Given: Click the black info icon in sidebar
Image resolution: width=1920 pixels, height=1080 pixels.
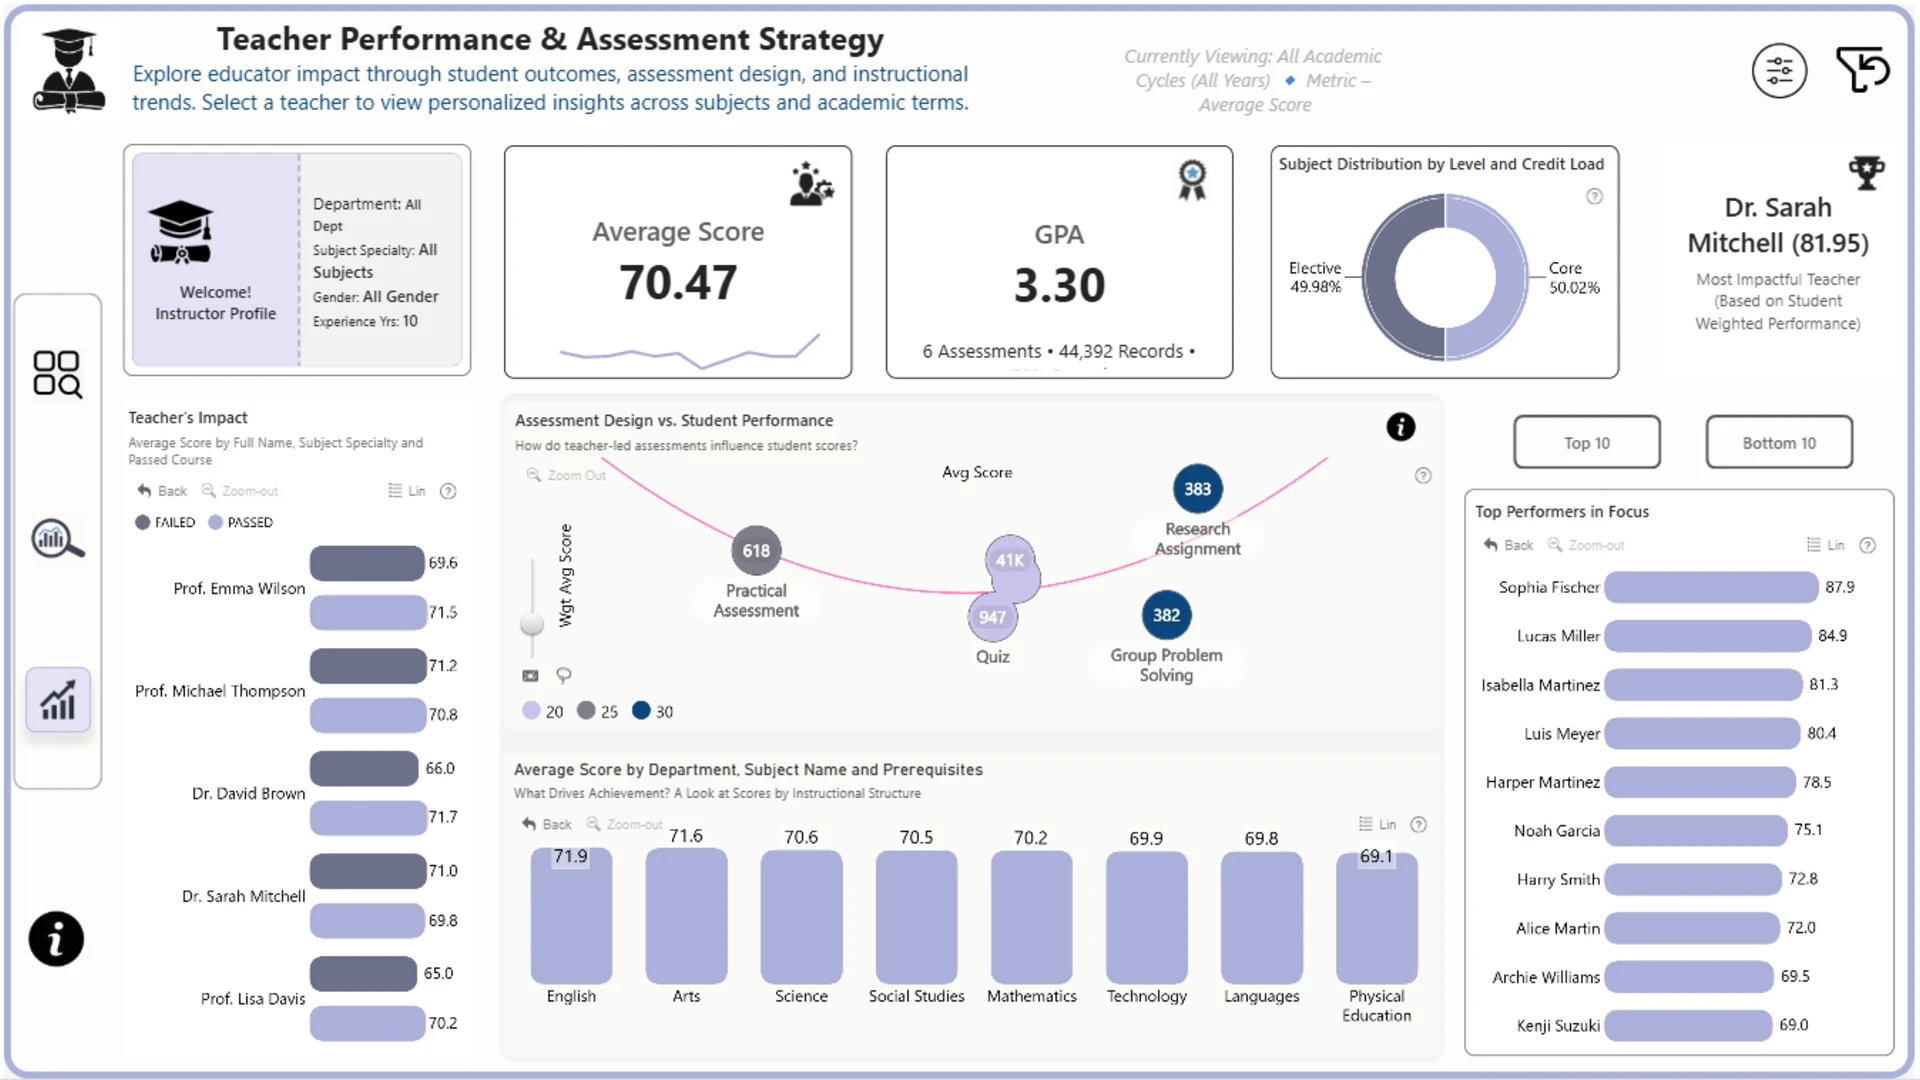Looking at the screenshot, I should coord(56,939).
